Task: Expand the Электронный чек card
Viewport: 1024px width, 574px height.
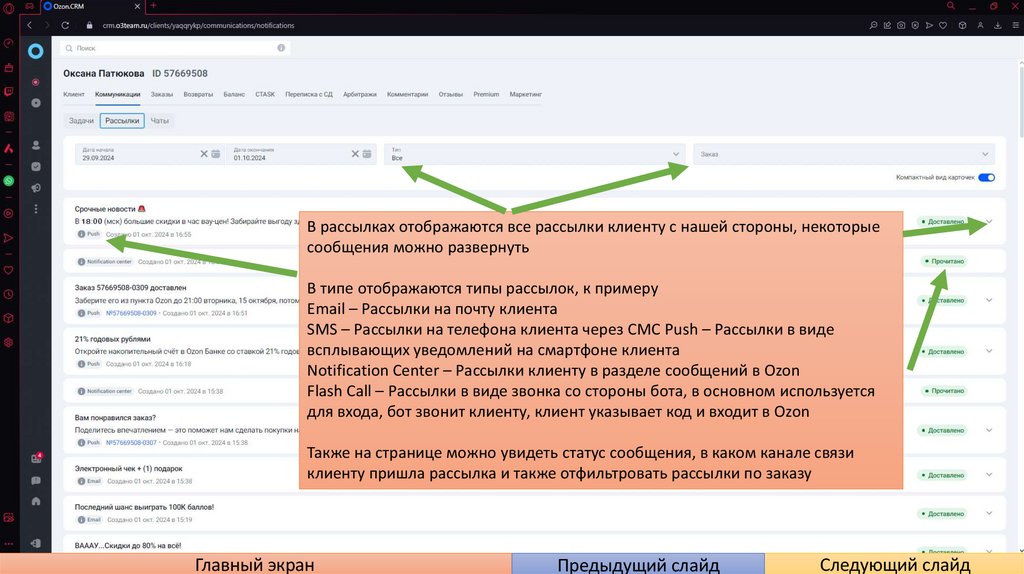Action: (989, 475)
